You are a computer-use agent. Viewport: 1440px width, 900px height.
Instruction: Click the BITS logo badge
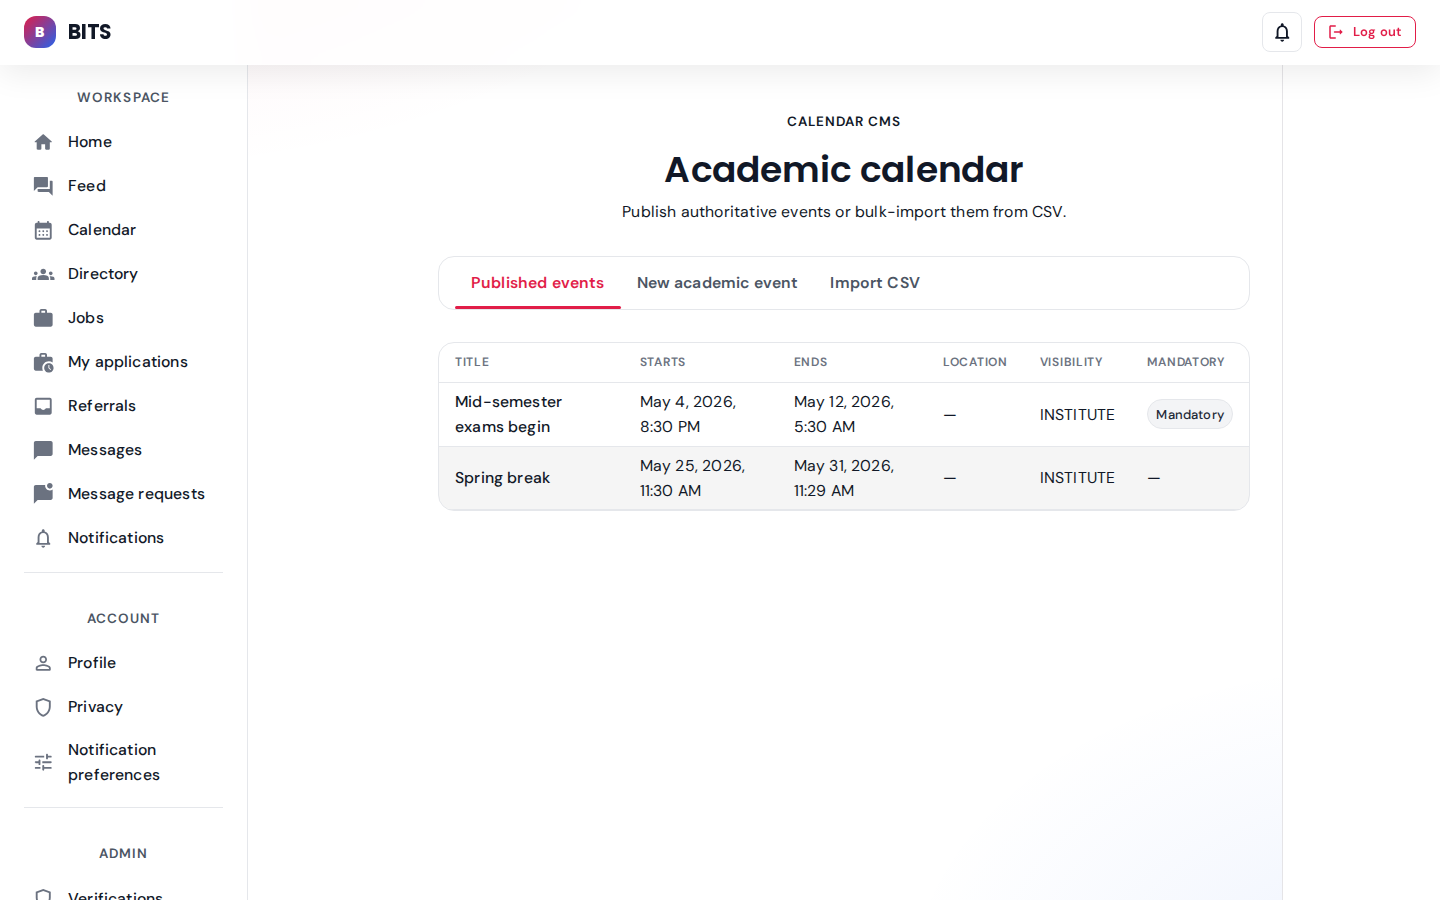40,32
